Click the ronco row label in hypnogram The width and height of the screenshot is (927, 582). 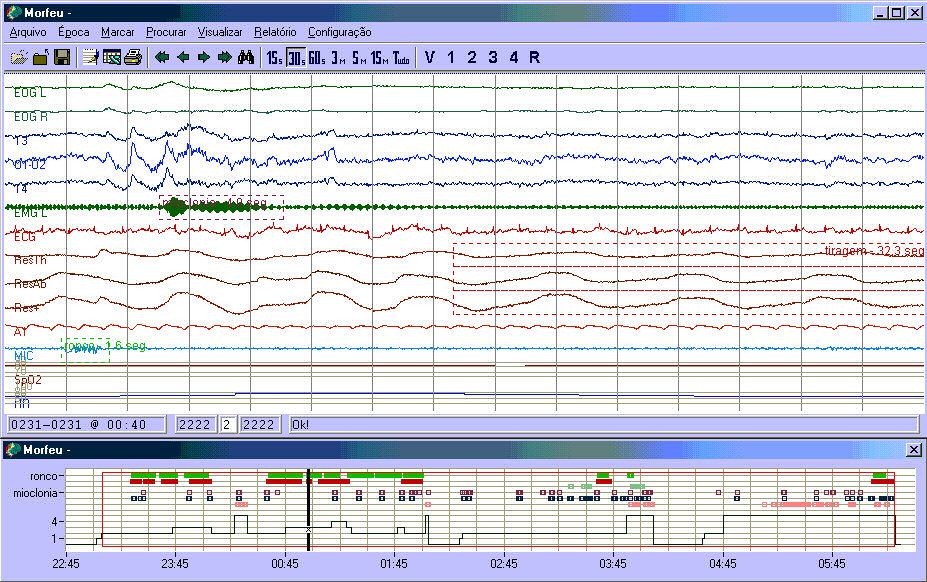44,476
